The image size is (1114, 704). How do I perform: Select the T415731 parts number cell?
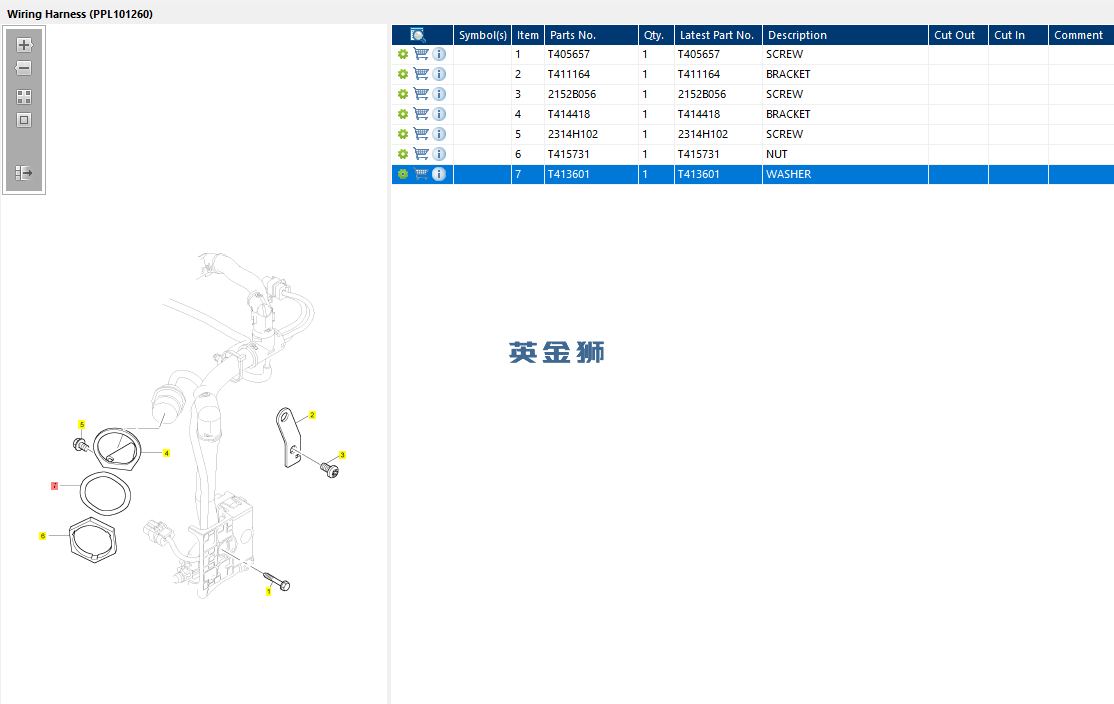[x=591, y=153]
